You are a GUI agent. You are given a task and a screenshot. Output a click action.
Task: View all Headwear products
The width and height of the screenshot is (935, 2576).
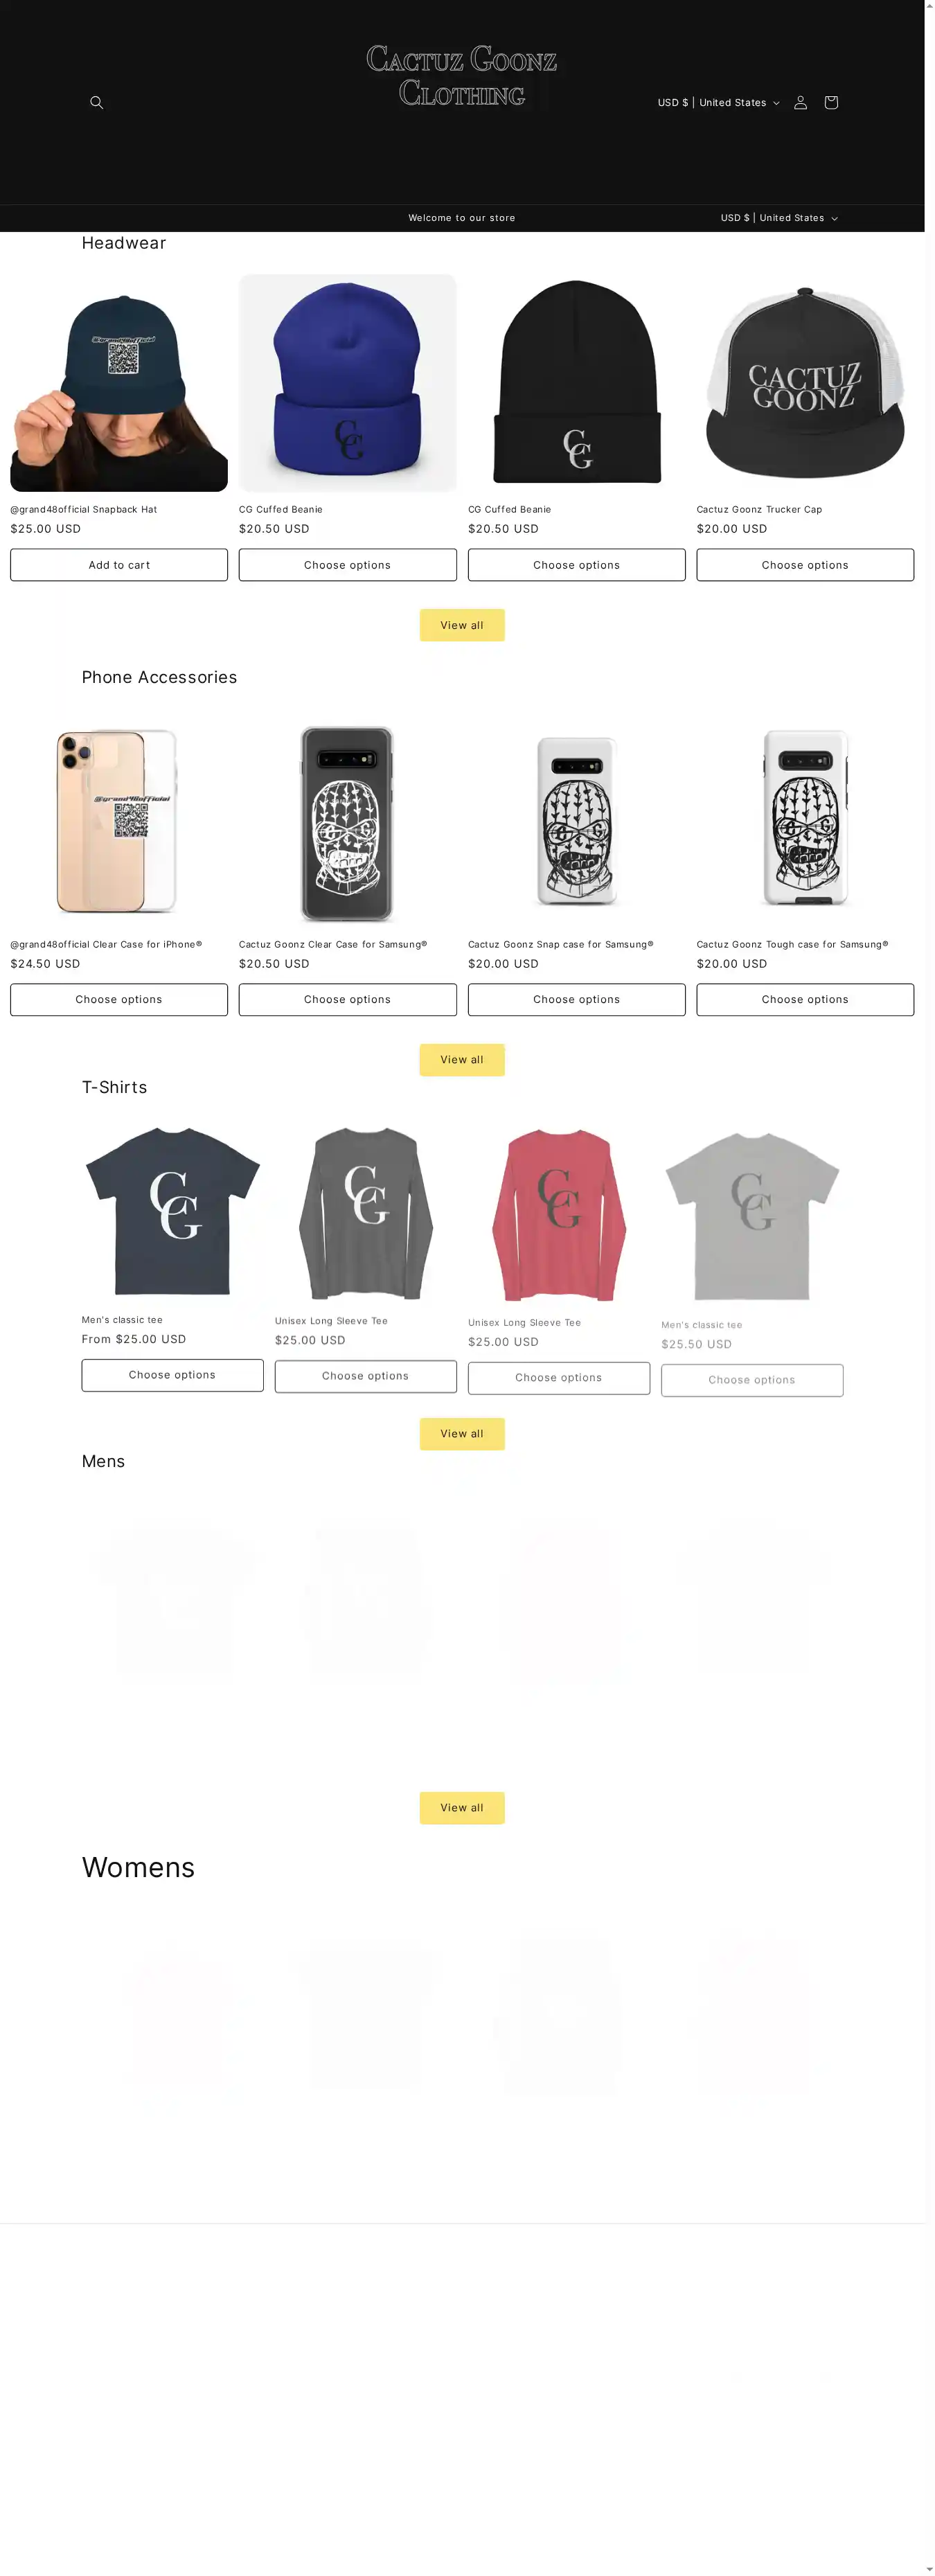[x=462, y=625]
